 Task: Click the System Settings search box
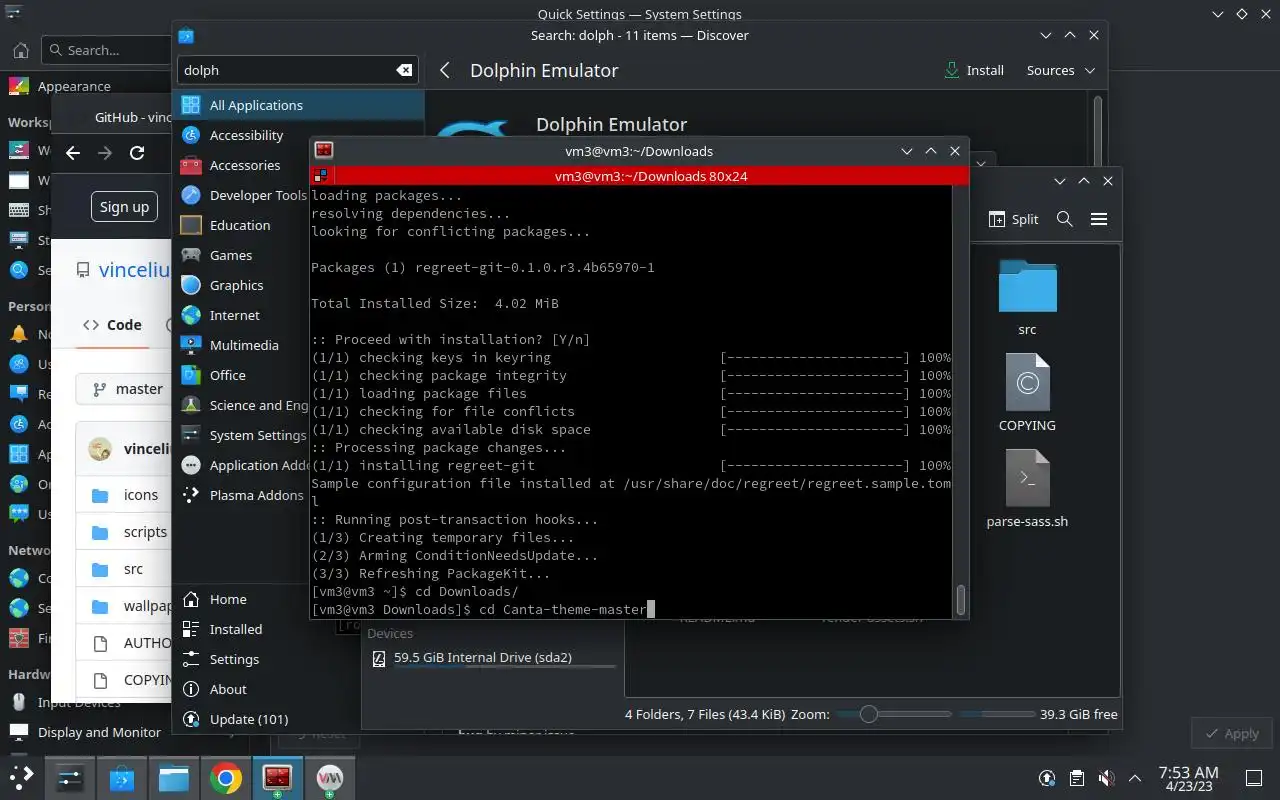click(107, 50)
